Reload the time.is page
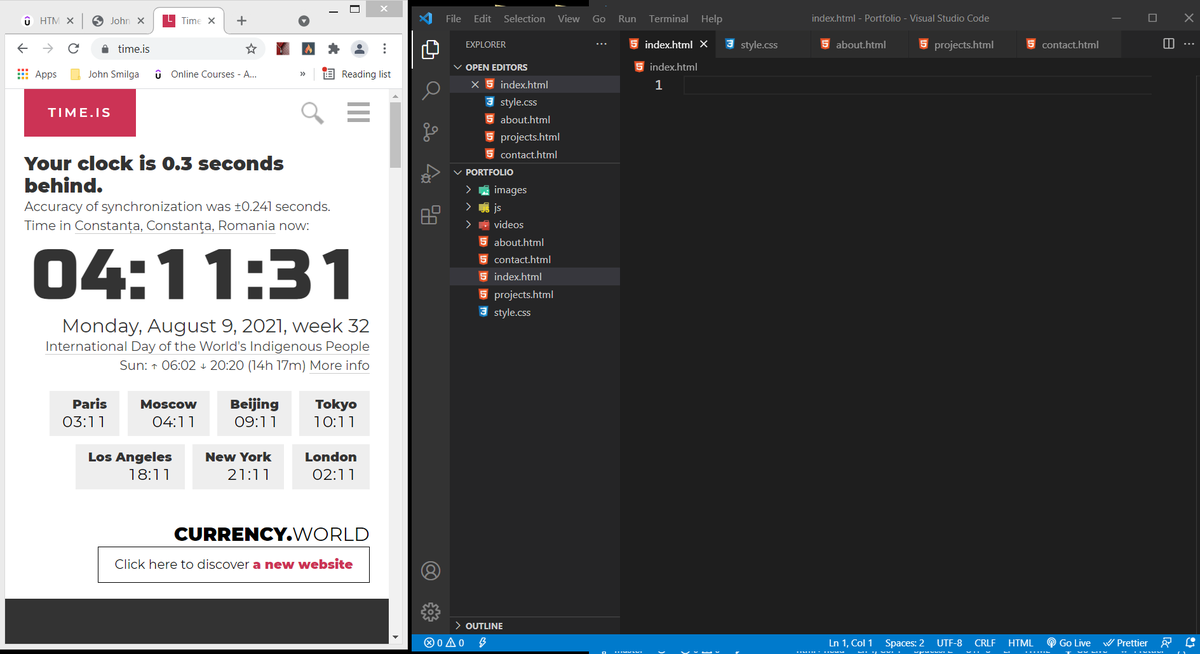Screen dimensions: 1200x654 coord(73,48)
